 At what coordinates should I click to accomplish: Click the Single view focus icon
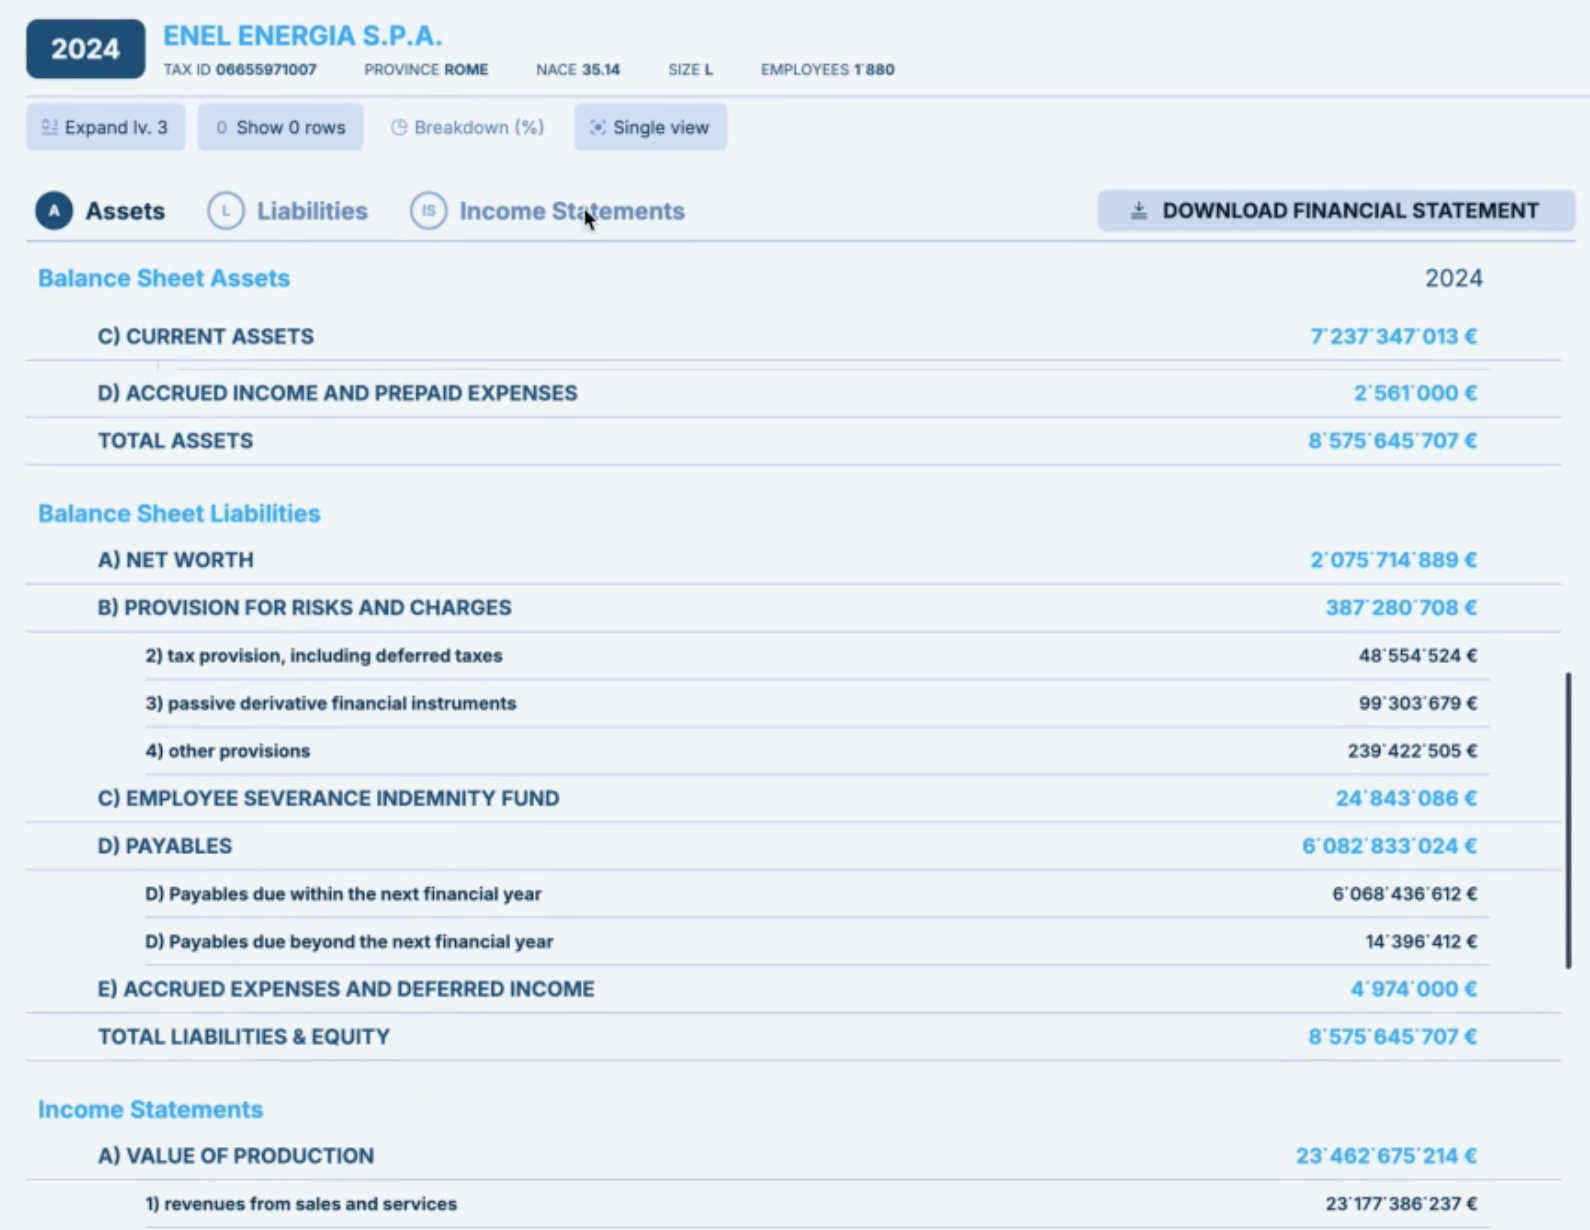tap(597, 127)
